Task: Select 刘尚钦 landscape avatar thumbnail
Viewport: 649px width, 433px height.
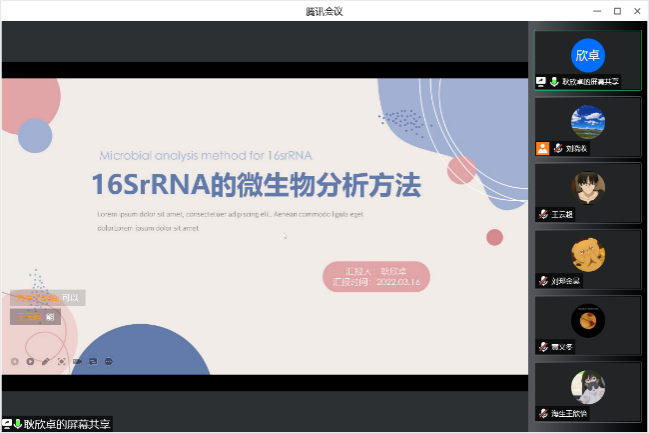Action: 587,121
